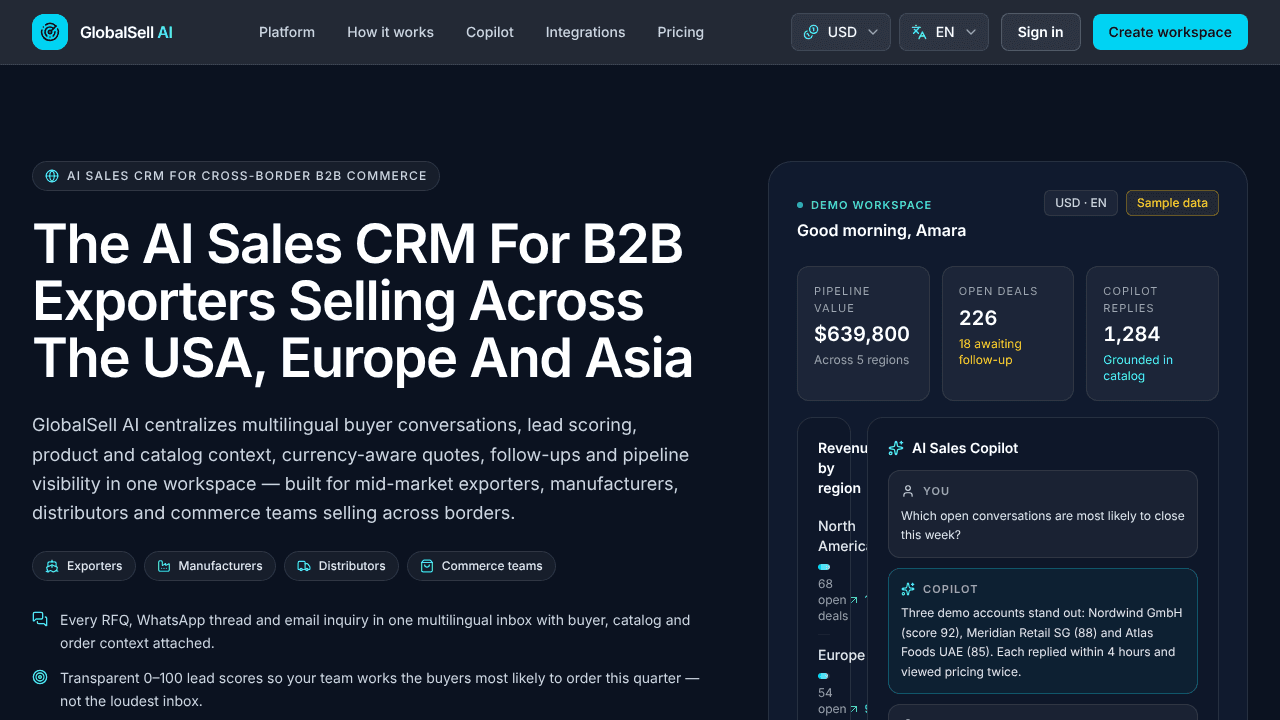Click the AI Sales Copilot sparkle icon

(896, 448)
